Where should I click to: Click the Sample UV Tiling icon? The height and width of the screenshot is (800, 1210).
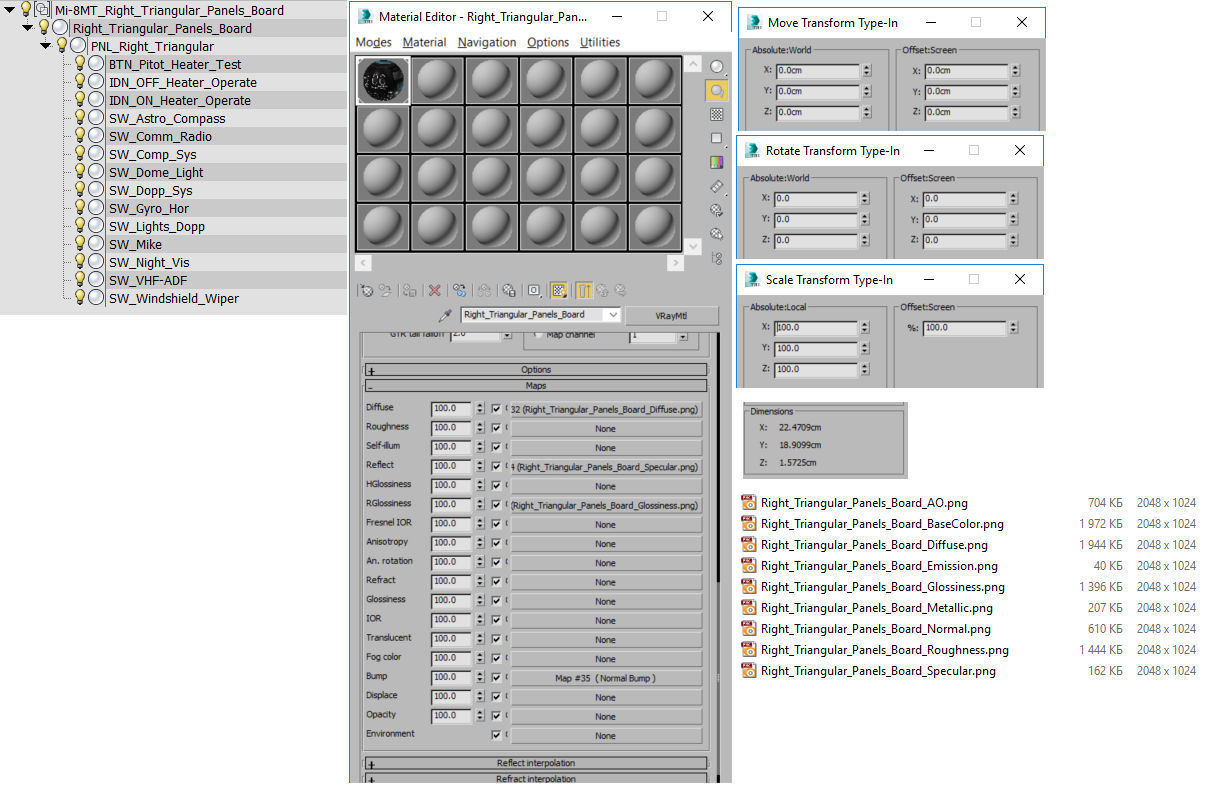pos(717,138)
